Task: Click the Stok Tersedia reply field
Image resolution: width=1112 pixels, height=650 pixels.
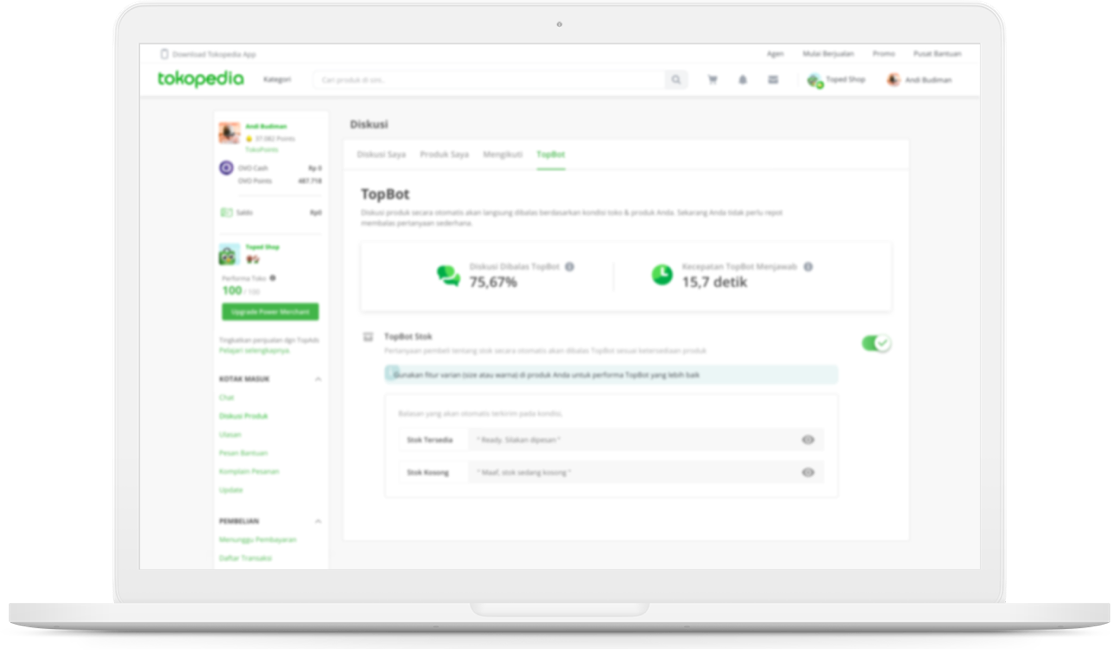Action: click(645, 439)
